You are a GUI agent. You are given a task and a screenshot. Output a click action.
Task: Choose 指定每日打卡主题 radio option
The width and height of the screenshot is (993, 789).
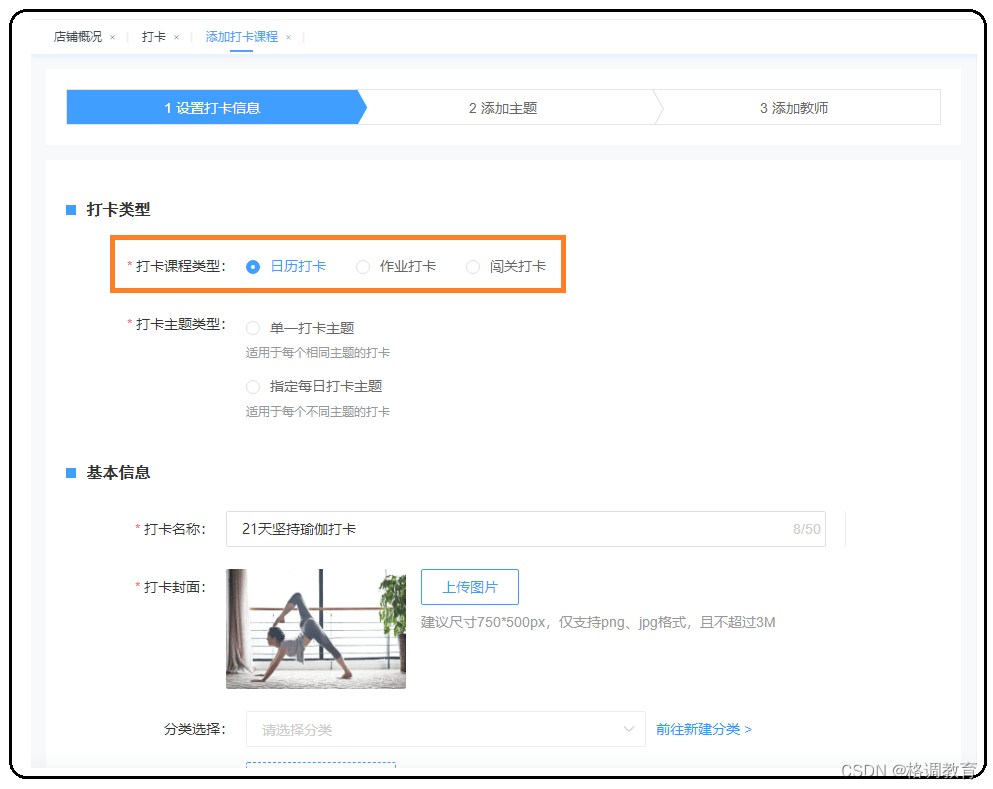tap(254, 387)
